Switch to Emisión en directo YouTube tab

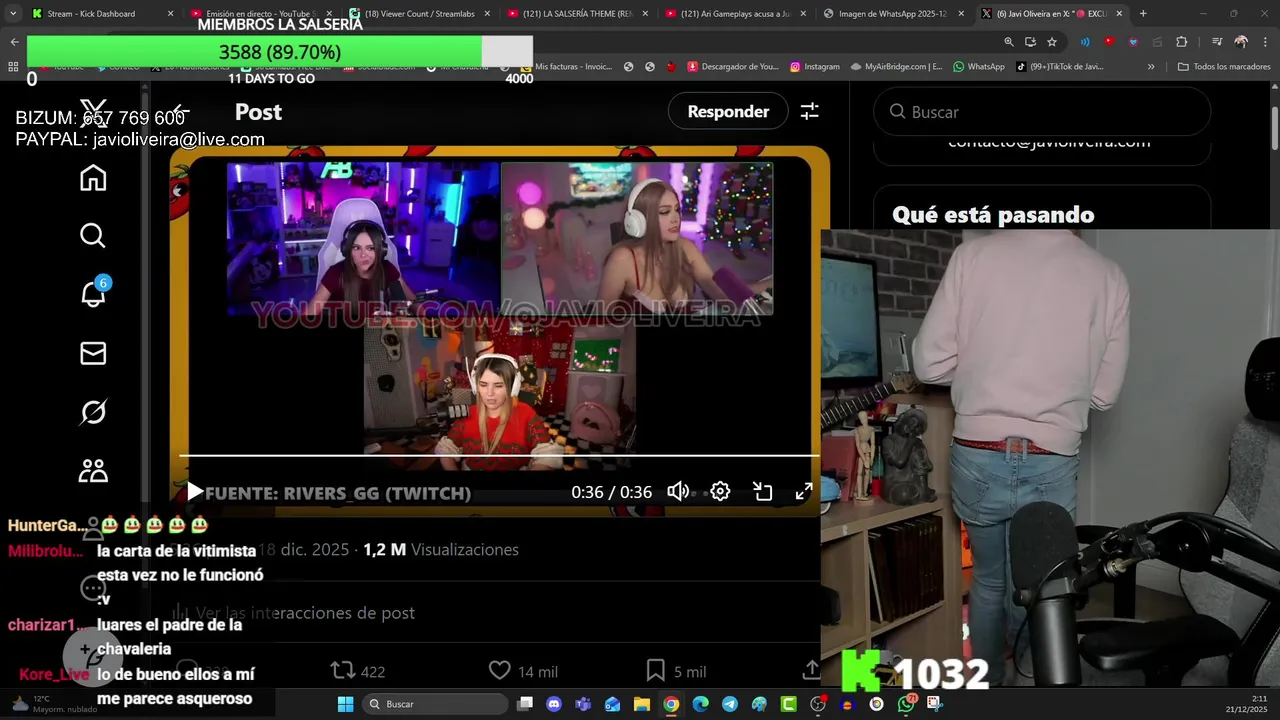tap(259, 14)
